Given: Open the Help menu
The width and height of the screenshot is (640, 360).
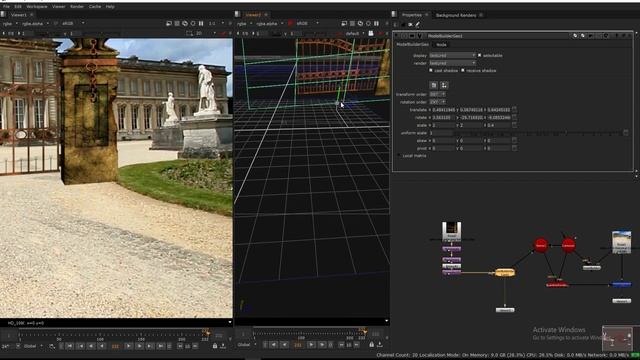Looking at the screenshot, I should (x=110, y=7).
